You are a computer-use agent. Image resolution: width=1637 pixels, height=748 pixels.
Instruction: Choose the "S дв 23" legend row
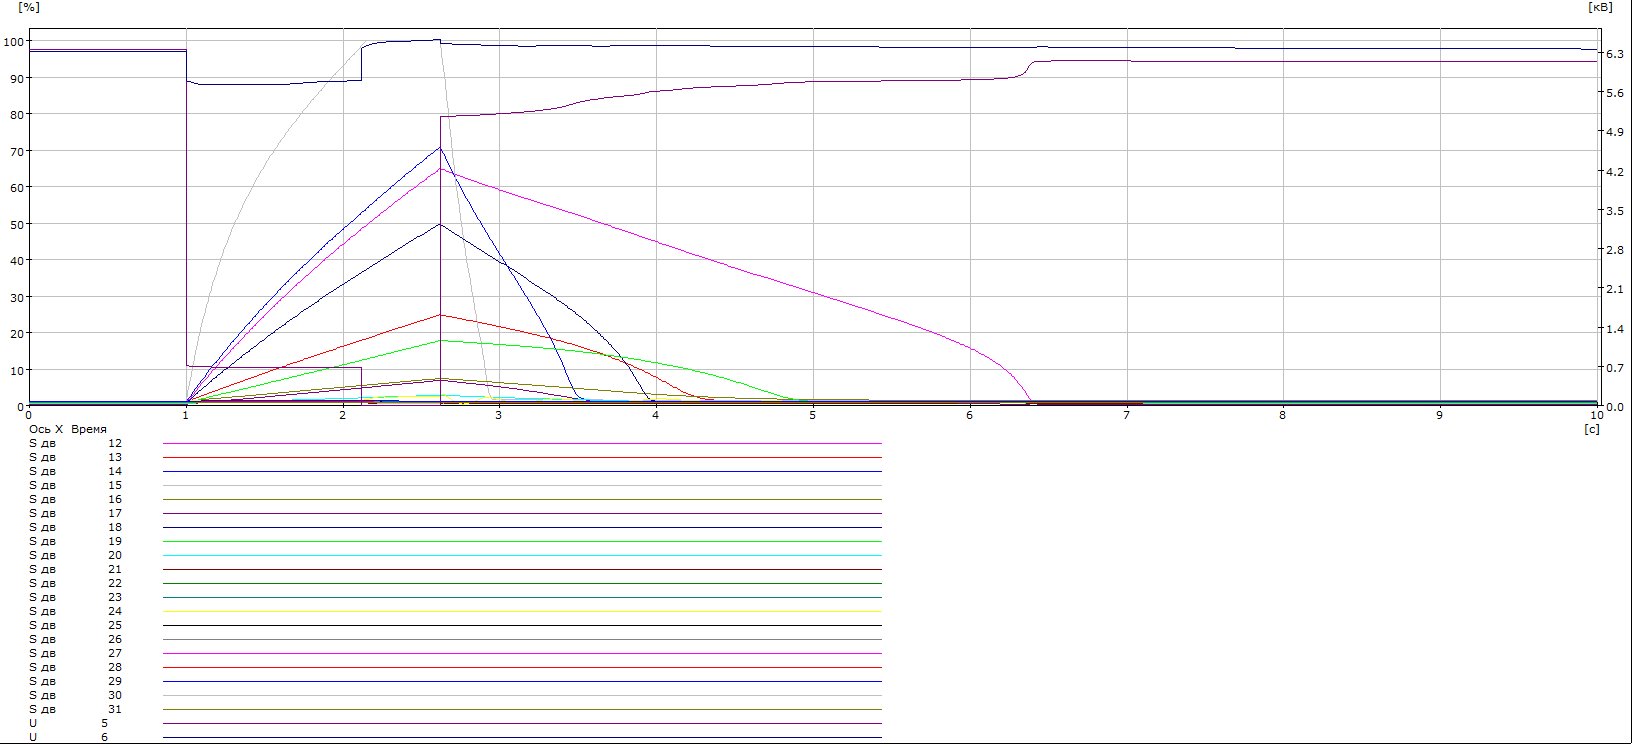[455, 597]
